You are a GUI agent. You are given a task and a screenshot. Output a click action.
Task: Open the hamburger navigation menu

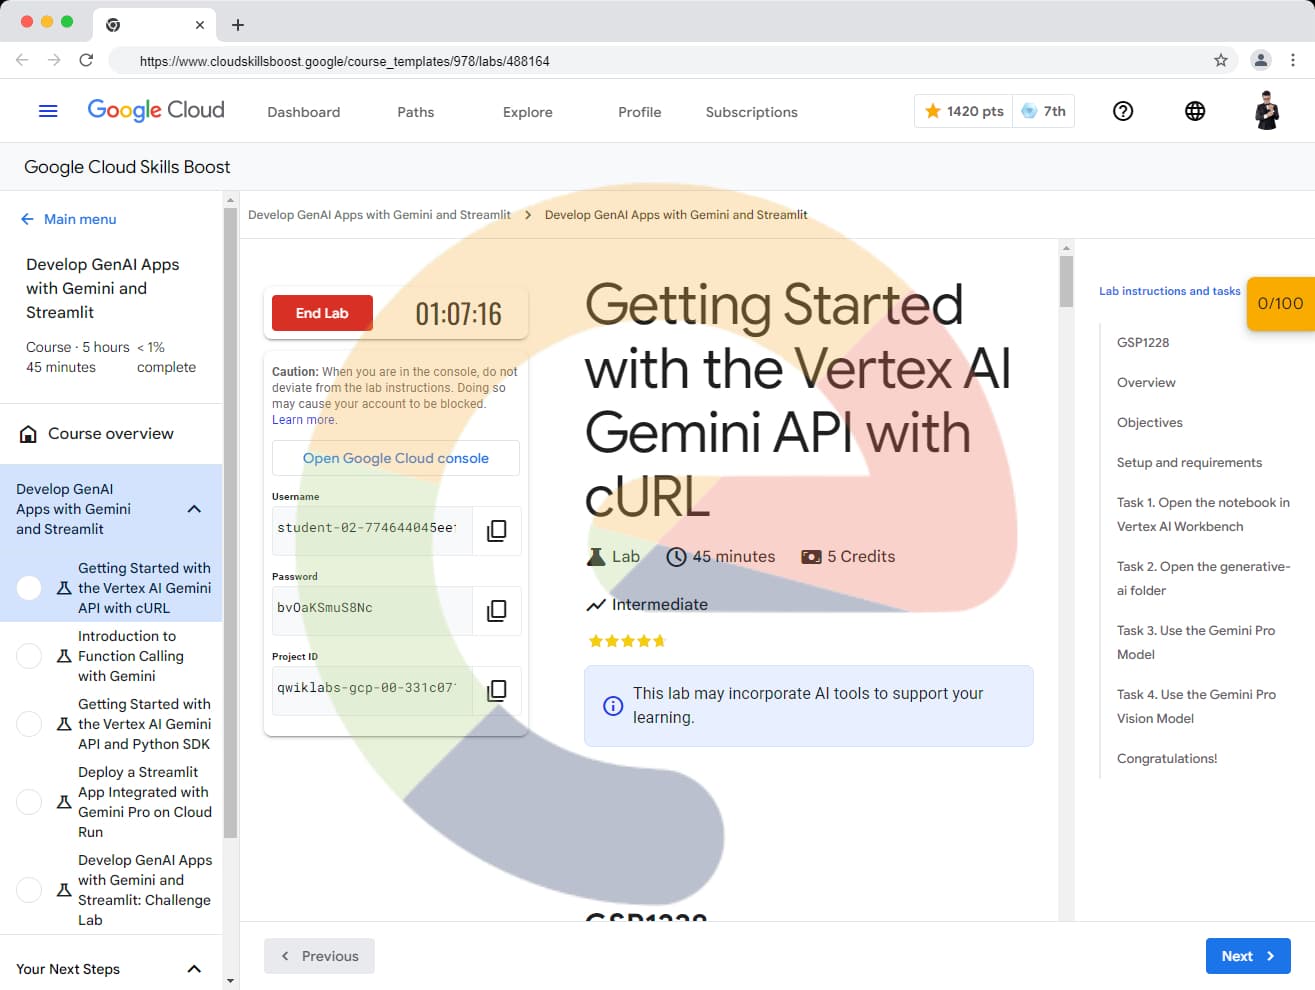(48, 111)
